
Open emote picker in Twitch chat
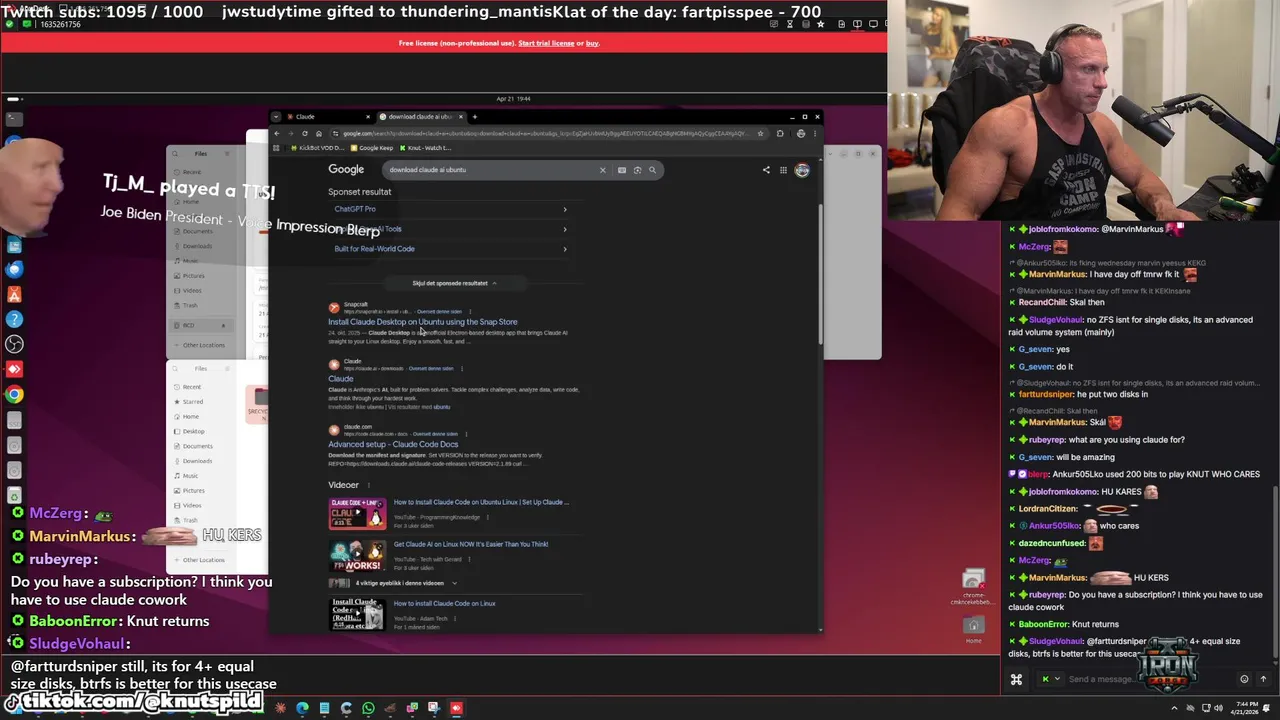pyautogui.click(x=1244, y=679)
